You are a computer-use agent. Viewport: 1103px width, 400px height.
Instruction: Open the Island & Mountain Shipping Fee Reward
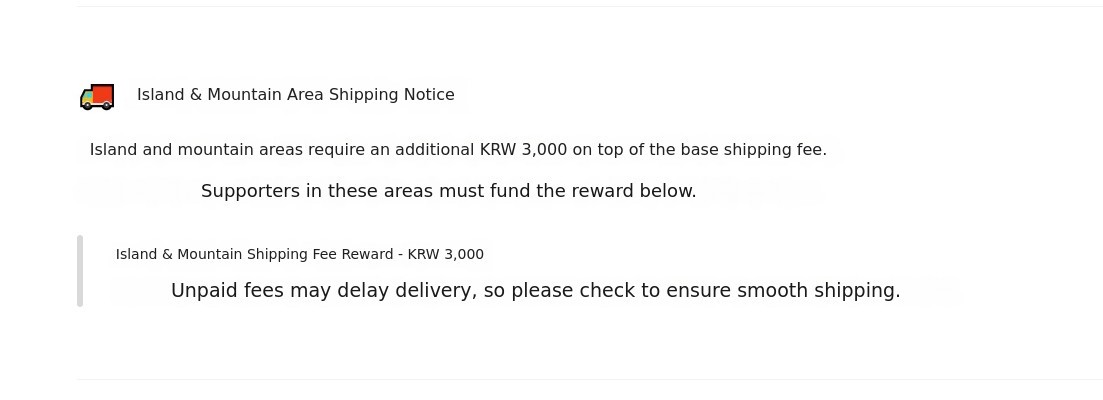pyautogui.click(x=299, y=255)
